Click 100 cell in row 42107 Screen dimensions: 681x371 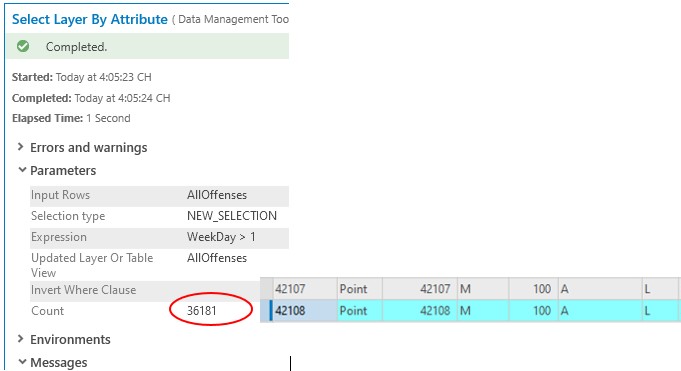(x=533, y=289)
